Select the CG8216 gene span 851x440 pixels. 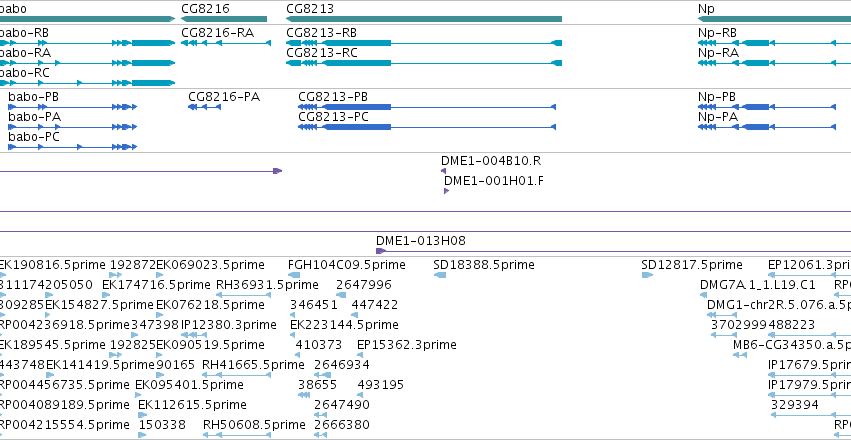click(x=224, y=19)
